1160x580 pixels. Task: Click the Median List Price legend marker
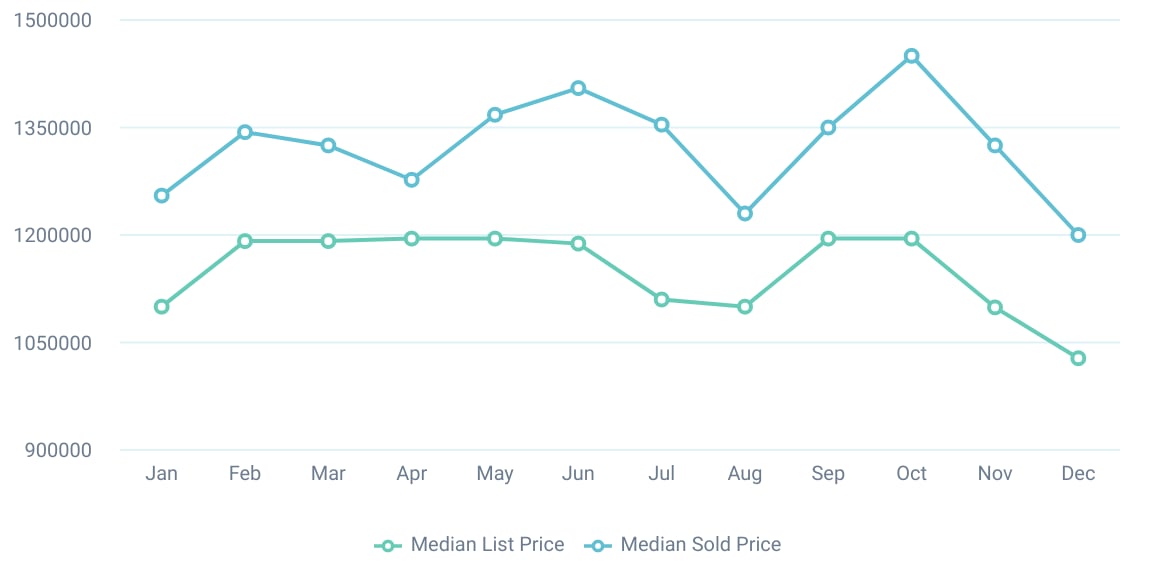coord(389,546)
